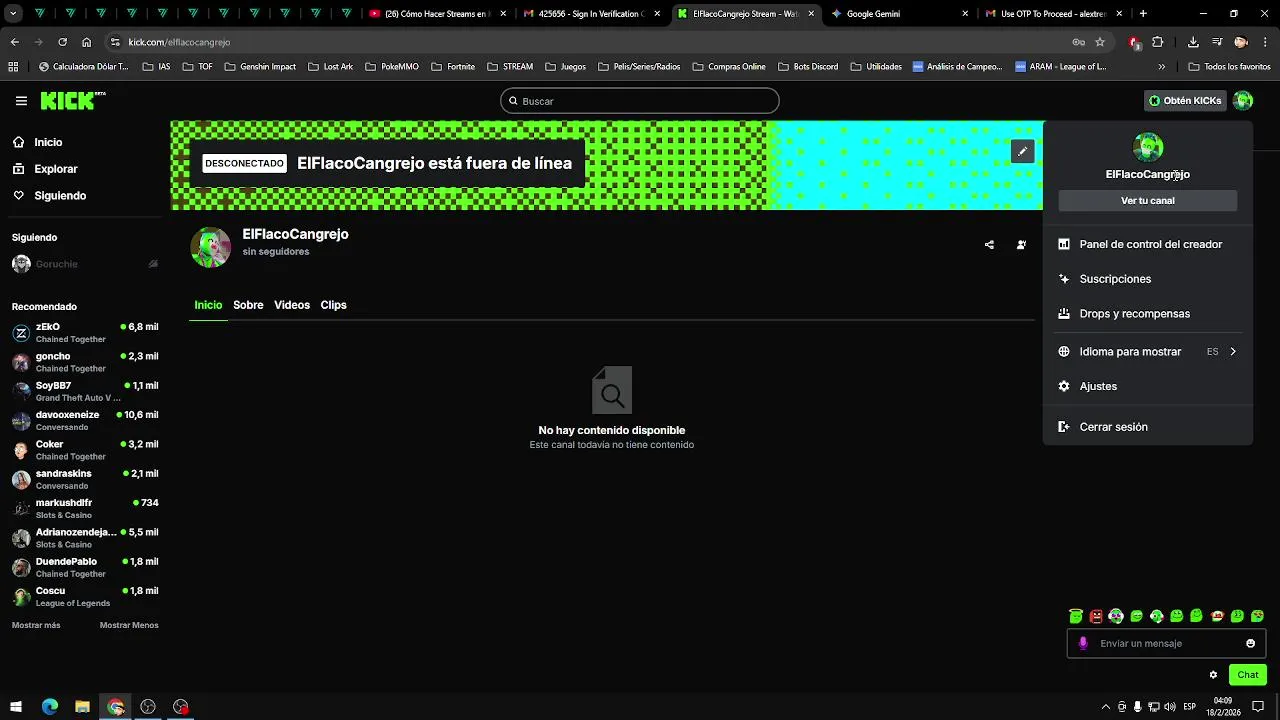1280x720 pixels.
Task: Bookmark this page with star icon
Action: [x=1100, y=42]
